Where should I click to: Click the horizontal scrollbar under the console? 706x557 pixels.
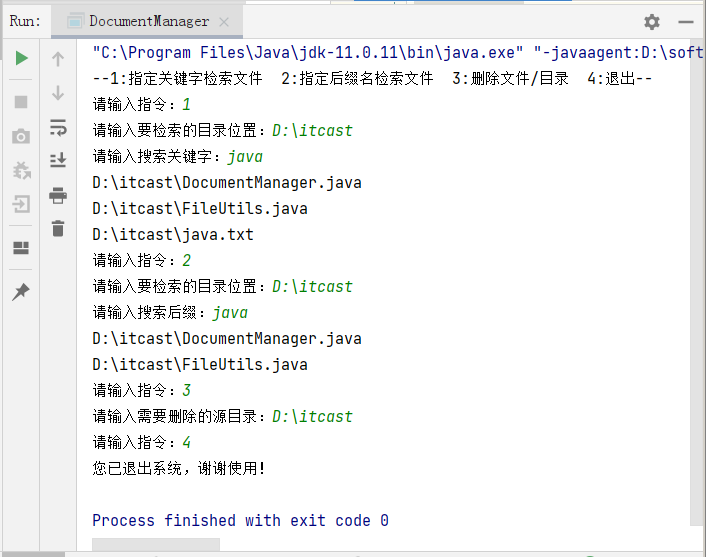click(x=155, y=545)
